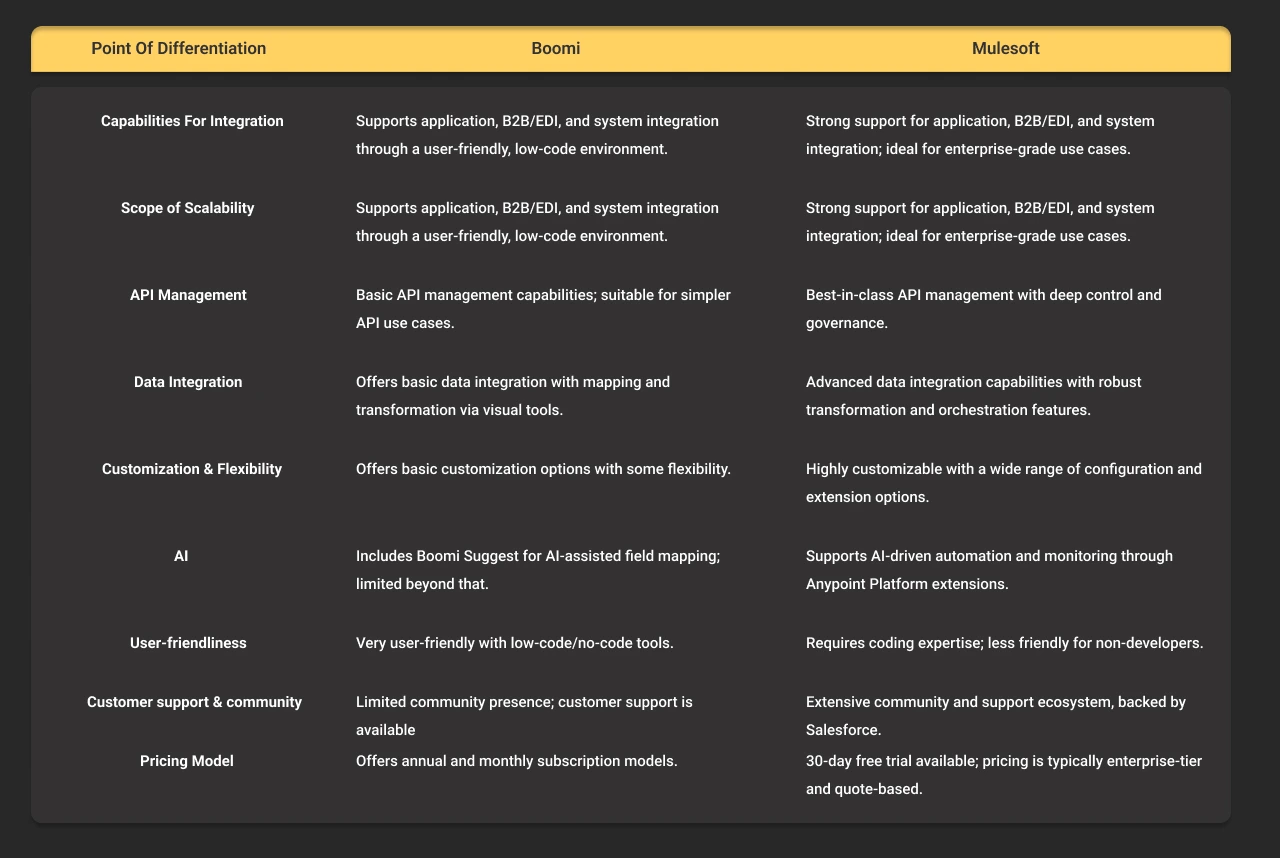Select the User-friendliness row label
Viewport: 1280px width, 858px height.
(x=188, y=643)
